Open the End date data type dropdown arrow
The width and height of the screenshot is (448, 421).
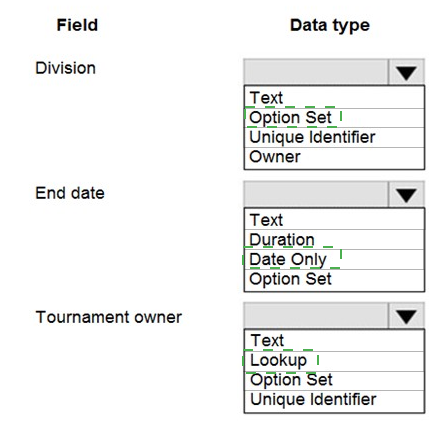click(x=406, y=194)
